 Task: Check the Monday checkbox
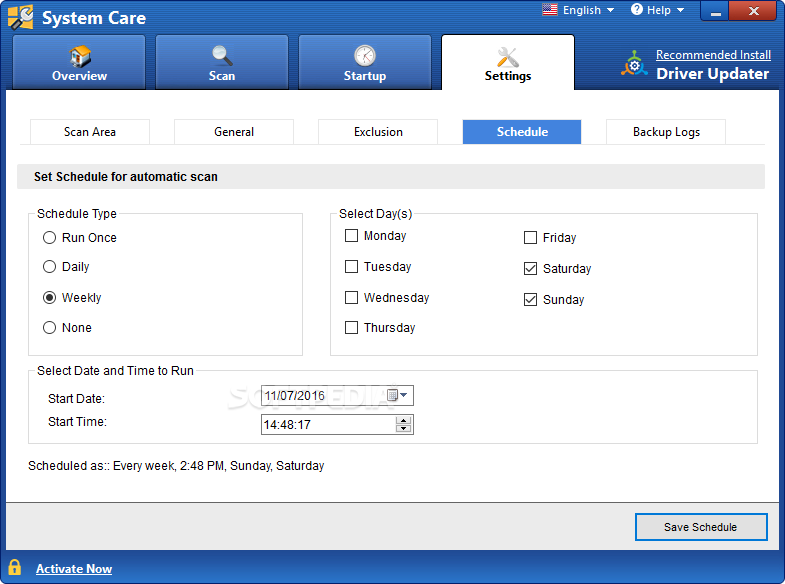click(351, 236)
